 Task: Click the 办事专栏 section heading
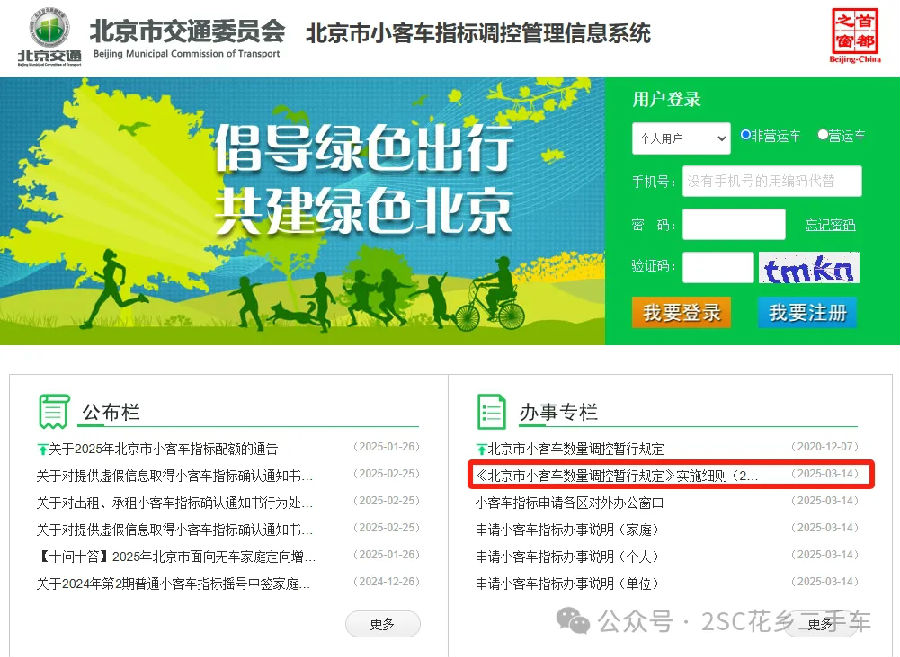(x=558, y=412)
